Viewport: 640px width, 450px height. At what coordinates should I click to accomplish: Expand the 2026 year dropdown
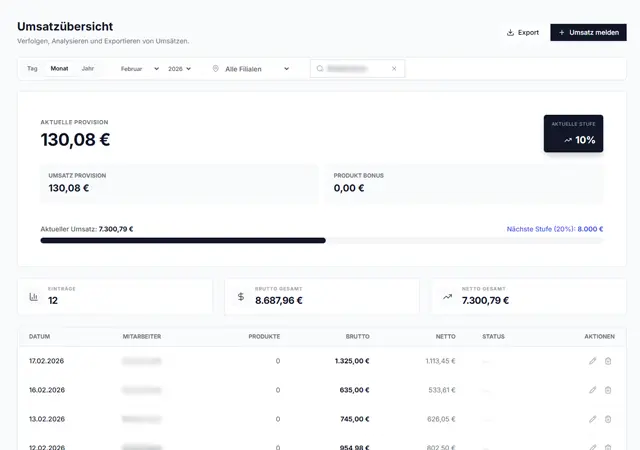coord(182,69)
